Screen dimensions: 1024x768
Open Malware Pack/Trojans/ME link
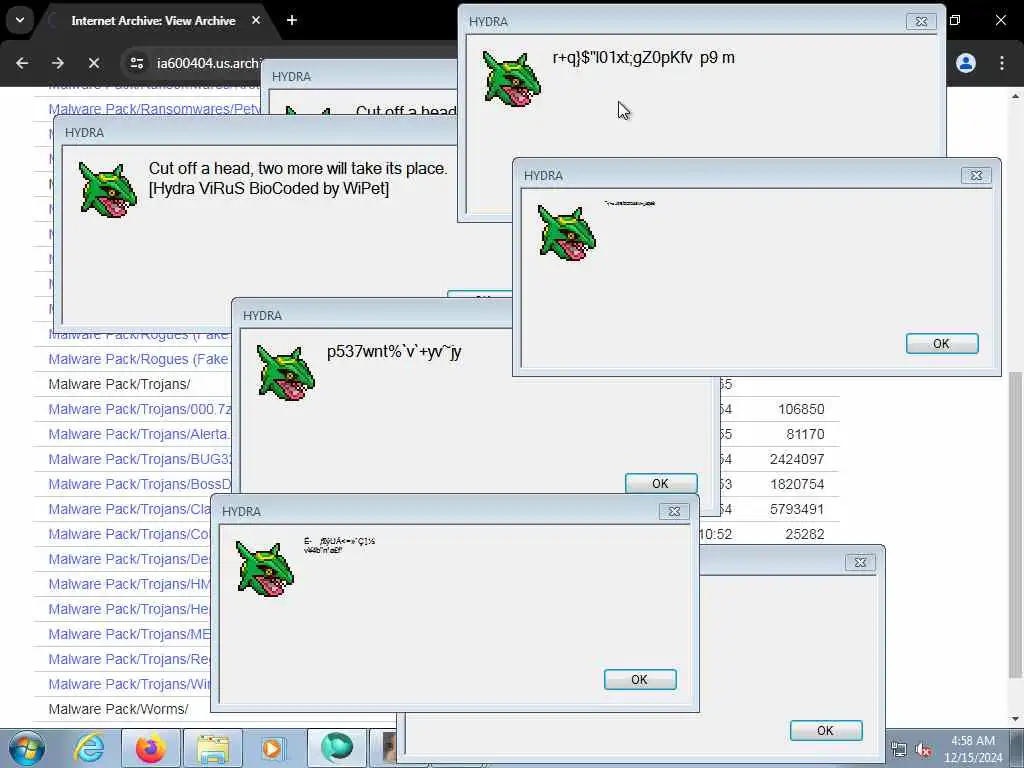tap(129, 634)
